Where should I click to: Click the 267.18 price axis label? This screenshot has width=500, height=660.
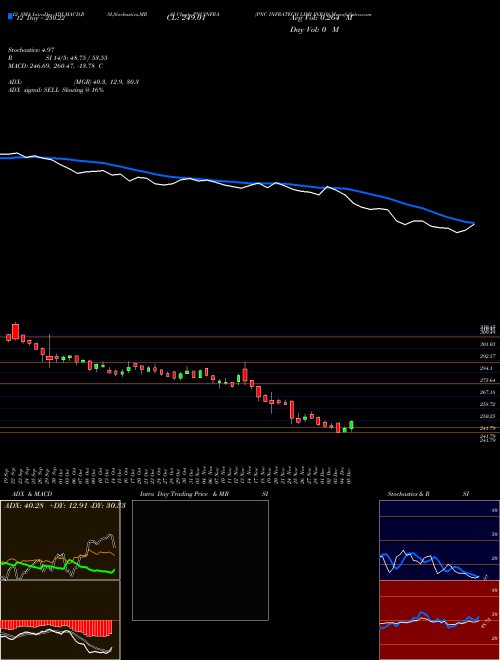[487, 392]
